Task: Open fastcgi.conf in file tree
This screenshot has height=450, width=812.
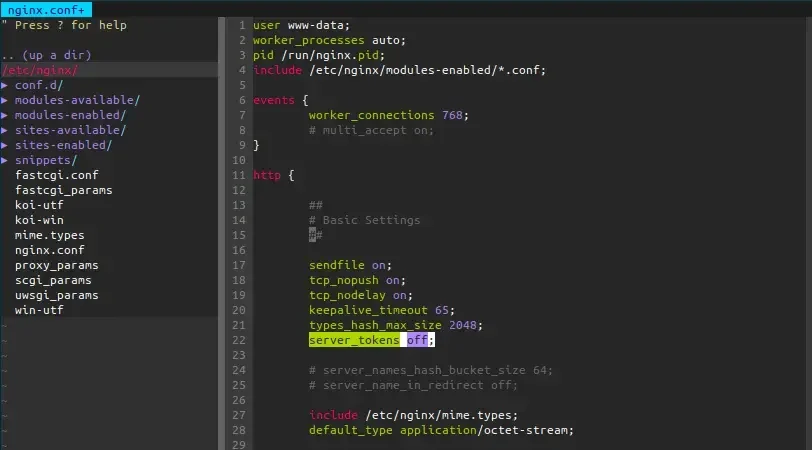Action: tap(56, 175)
